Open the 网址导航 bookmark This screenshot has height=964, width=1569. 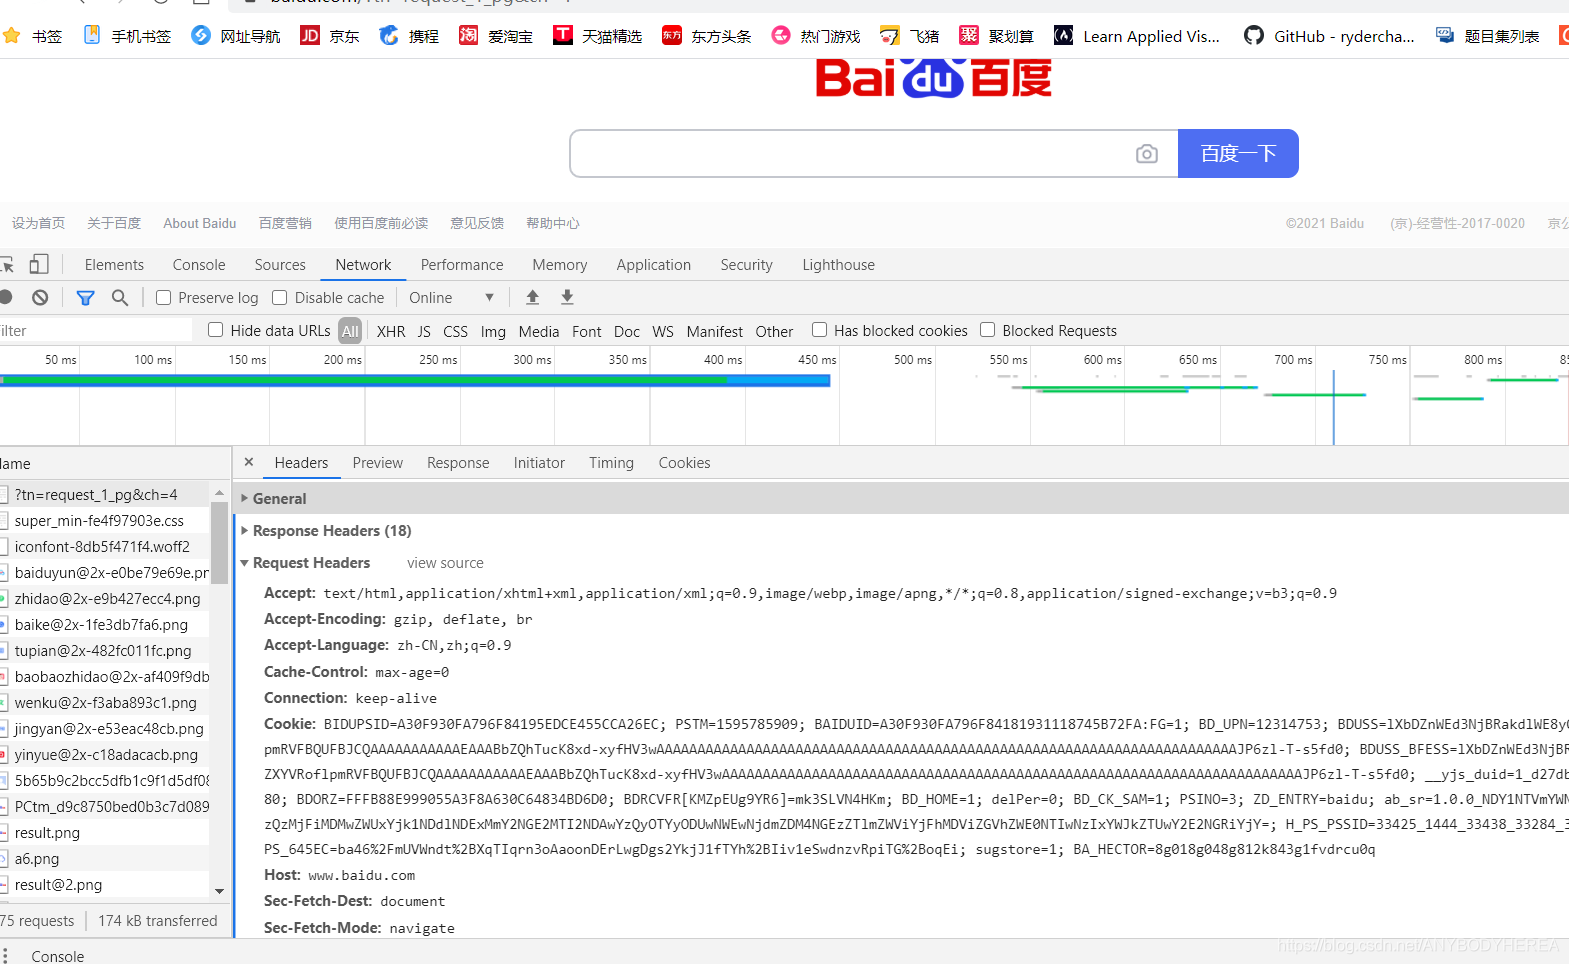click(236, 36)
